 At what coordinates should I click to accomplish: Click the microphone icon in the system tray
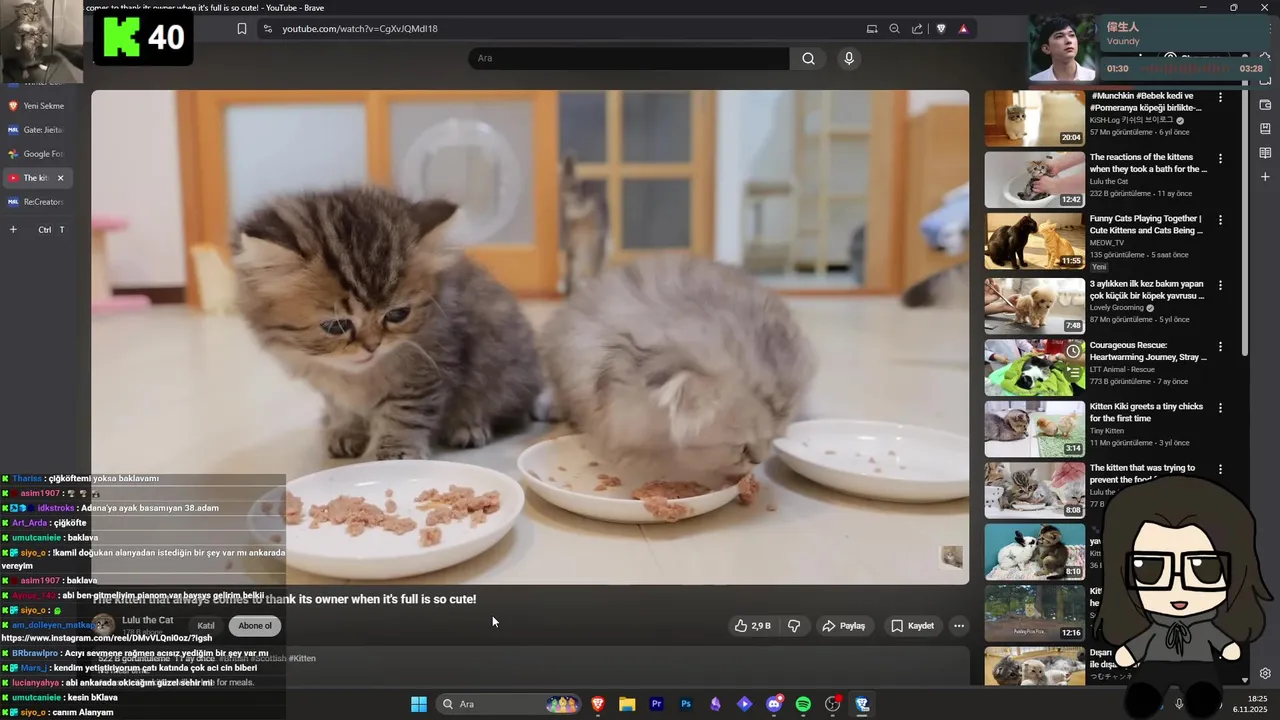[x=1179, y=704]
